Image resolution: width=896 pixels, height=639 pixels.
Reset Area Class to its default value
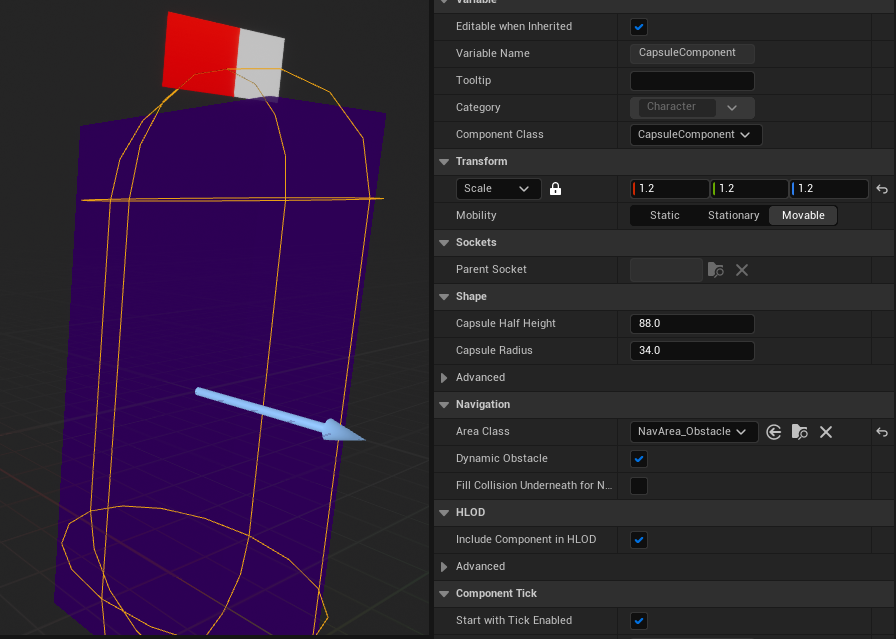(882, 432)
